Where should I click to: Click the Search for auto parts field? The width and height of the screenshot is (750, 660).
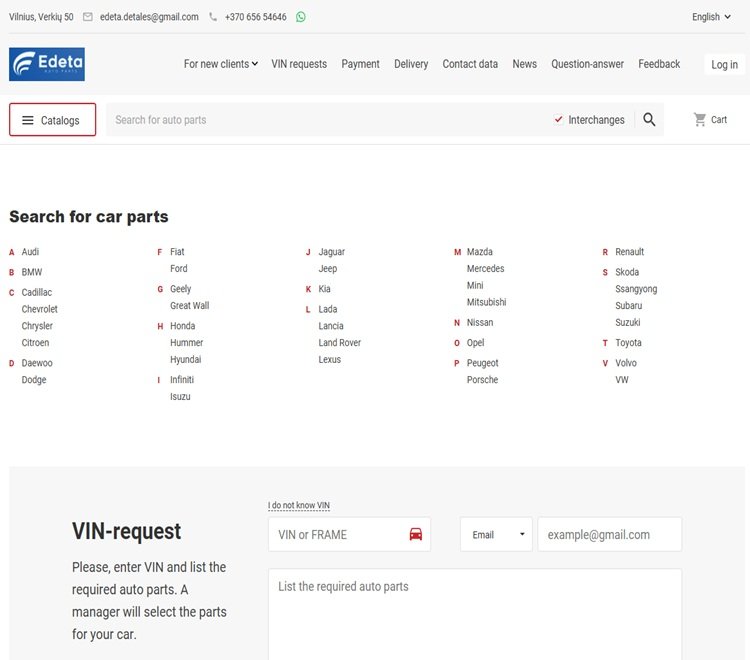point(325,120)
